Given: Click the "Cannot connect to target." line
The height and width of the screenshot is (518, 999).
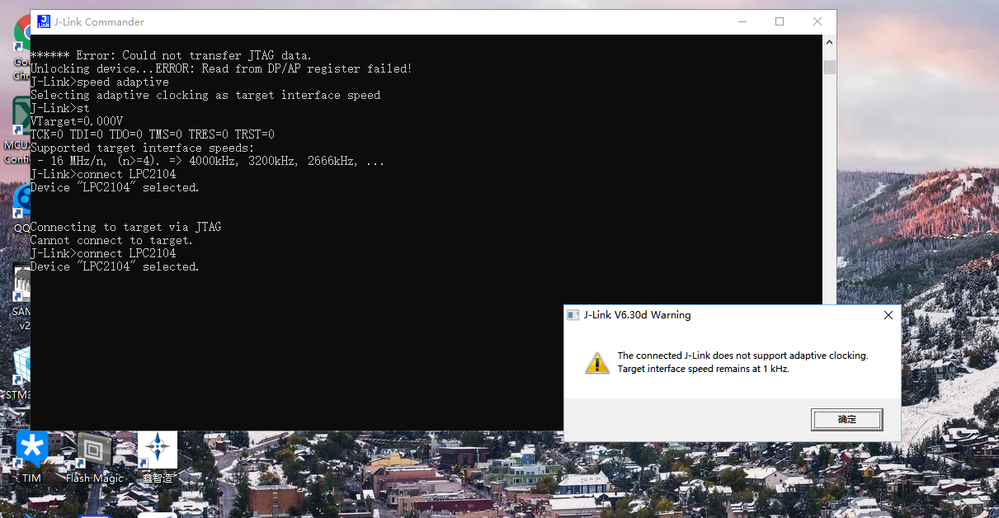Looking at the screenshot, I should (111, 240).
